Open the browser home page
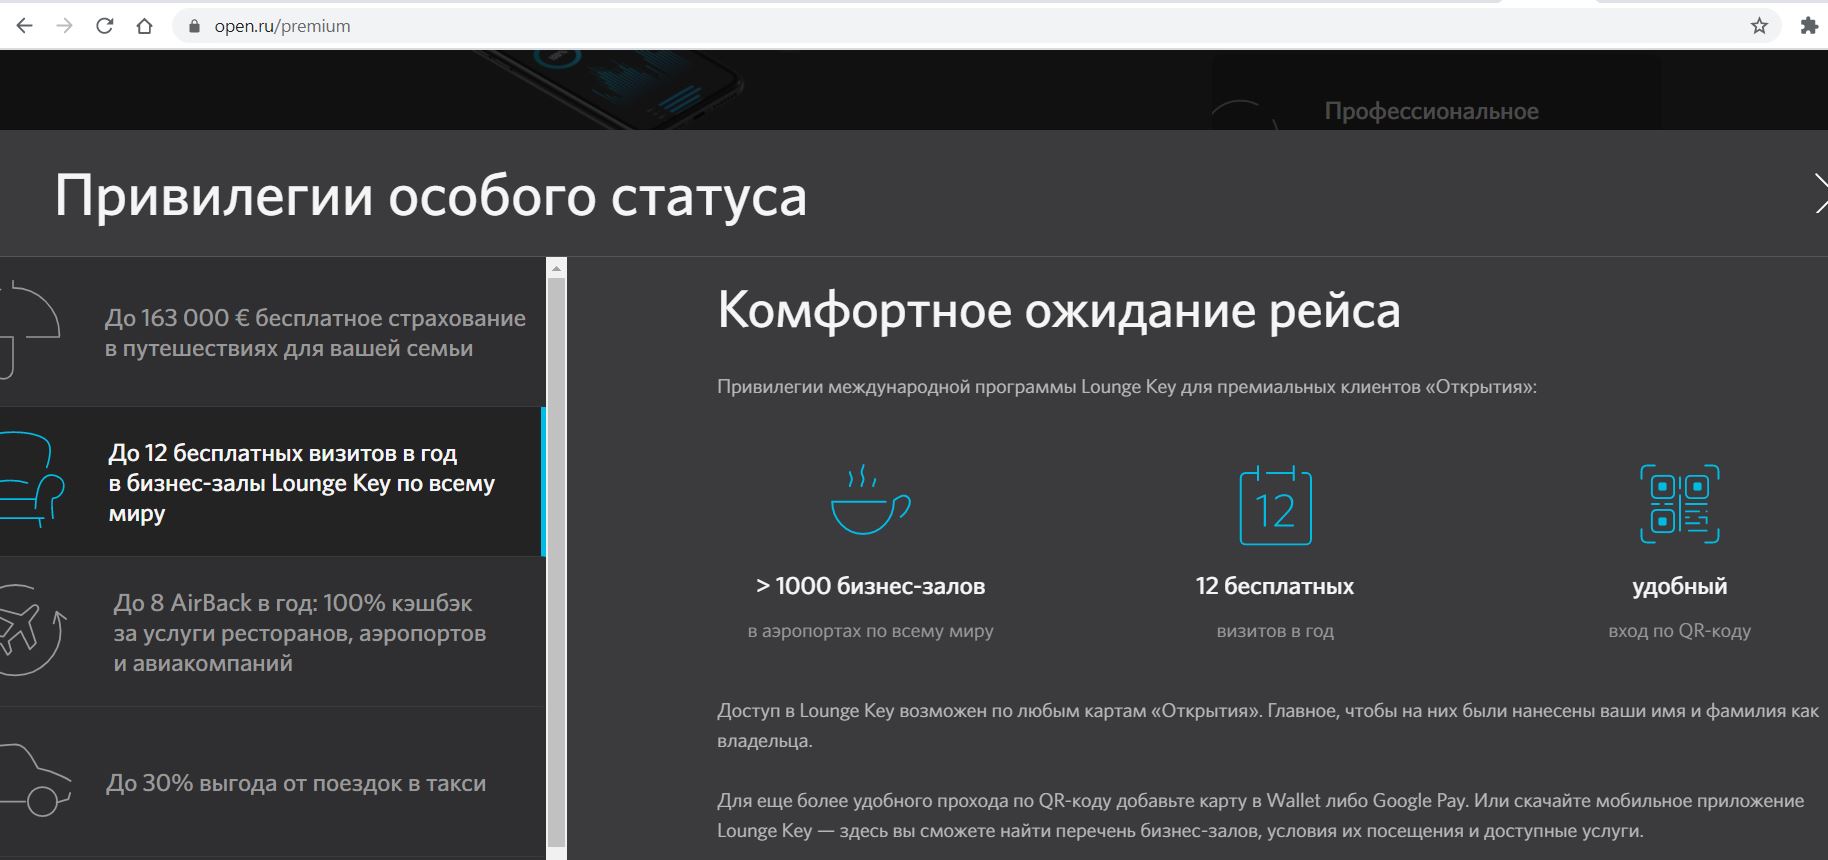 pyautogui.click(x=145, y=26)
